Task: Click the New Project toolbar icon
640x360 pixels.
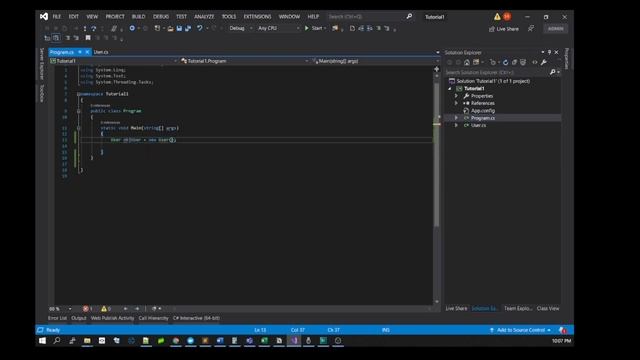Action: pyautogui.click(x=158, y=28)
